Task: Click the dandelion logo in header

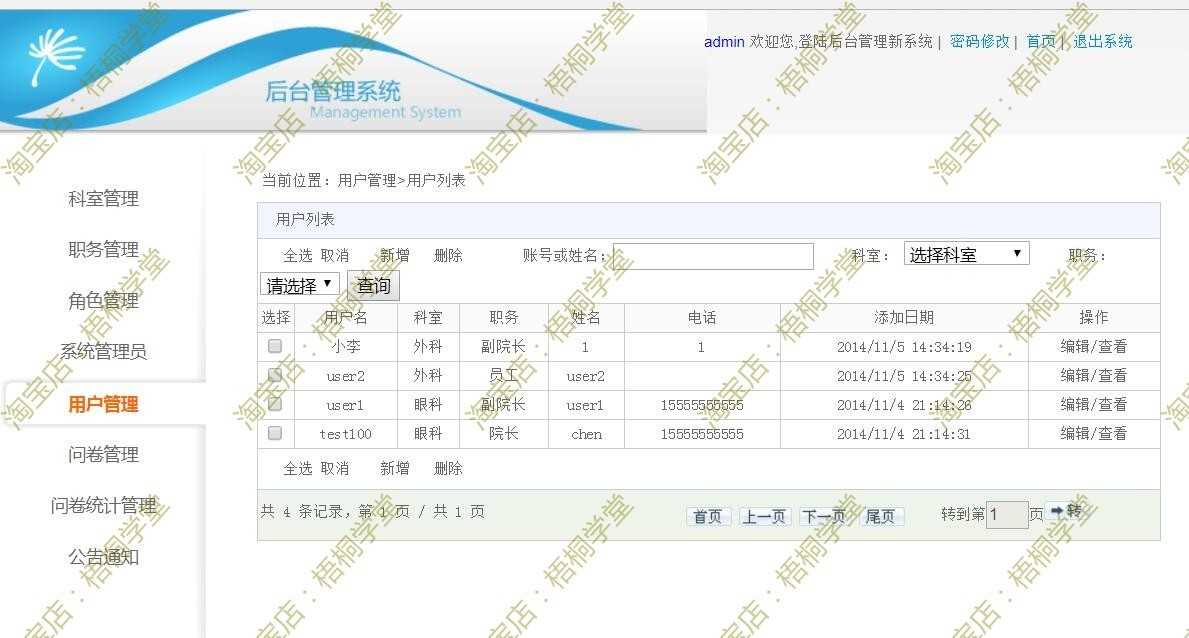Action: 55,55
